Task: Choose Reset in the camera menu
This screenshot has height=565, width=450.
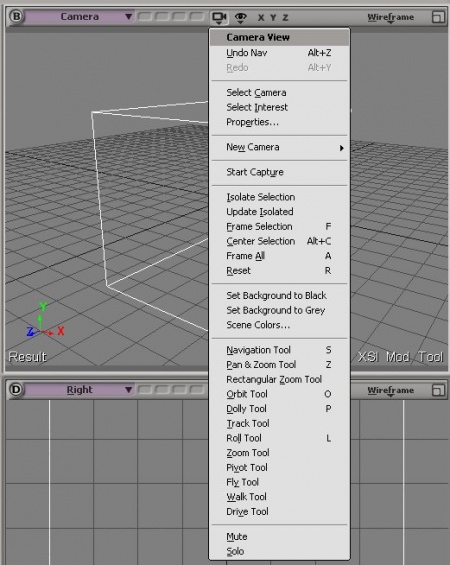Action: click(279, 271)
